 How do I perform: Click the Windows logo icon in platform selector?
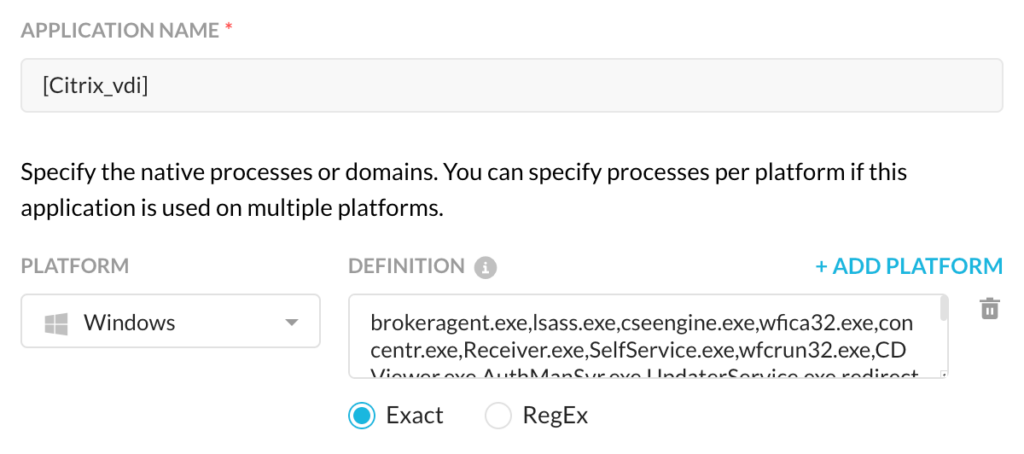56,323
